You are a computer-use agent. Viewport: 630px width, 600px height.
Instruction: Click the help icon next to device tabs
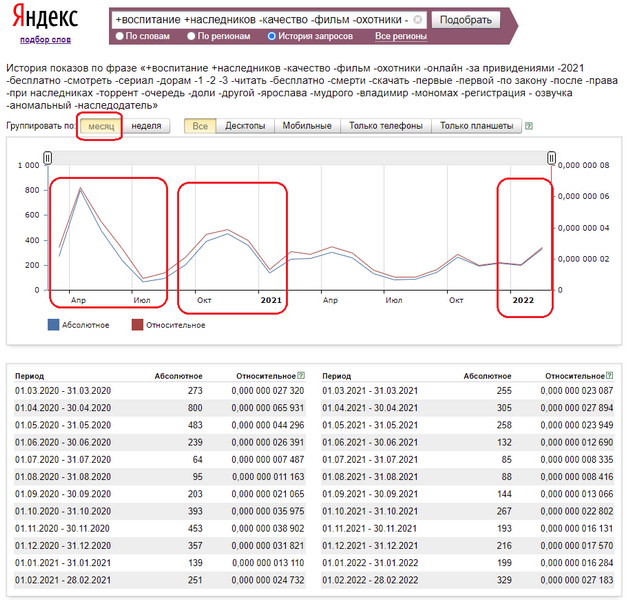coord(529,127)
